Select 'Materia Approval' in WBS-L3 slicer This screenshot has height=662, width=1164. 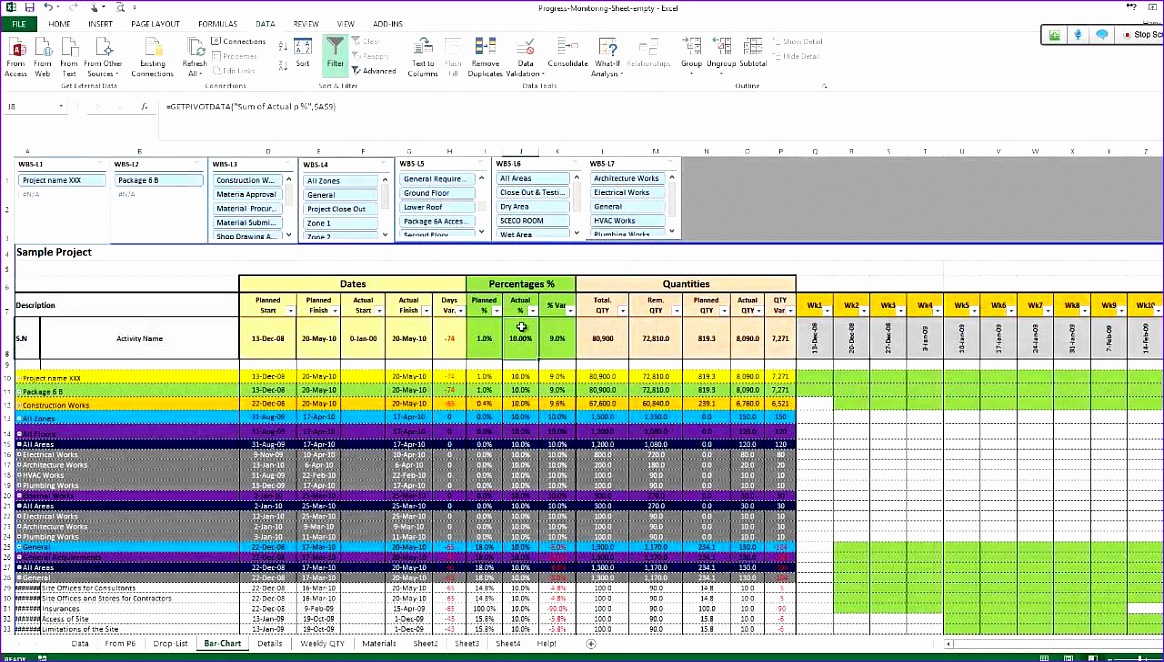pos(248,194)
